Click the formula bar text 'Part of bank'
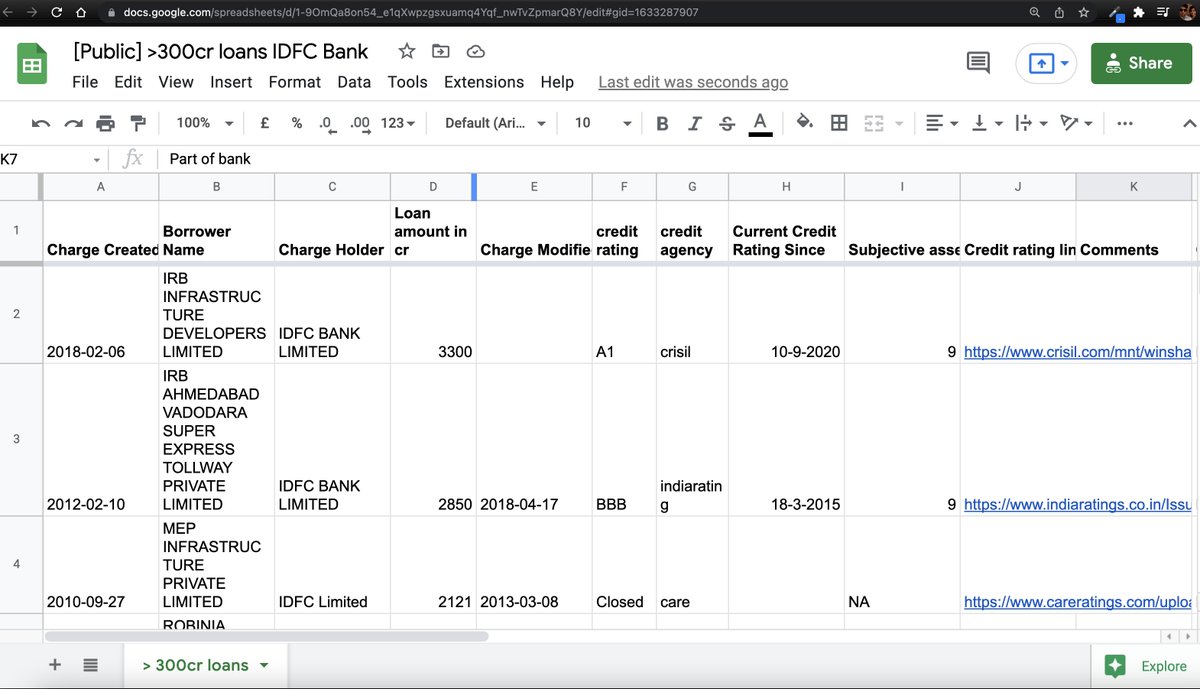Screen dimensions: 1200x689 click(x=210, y=159)
